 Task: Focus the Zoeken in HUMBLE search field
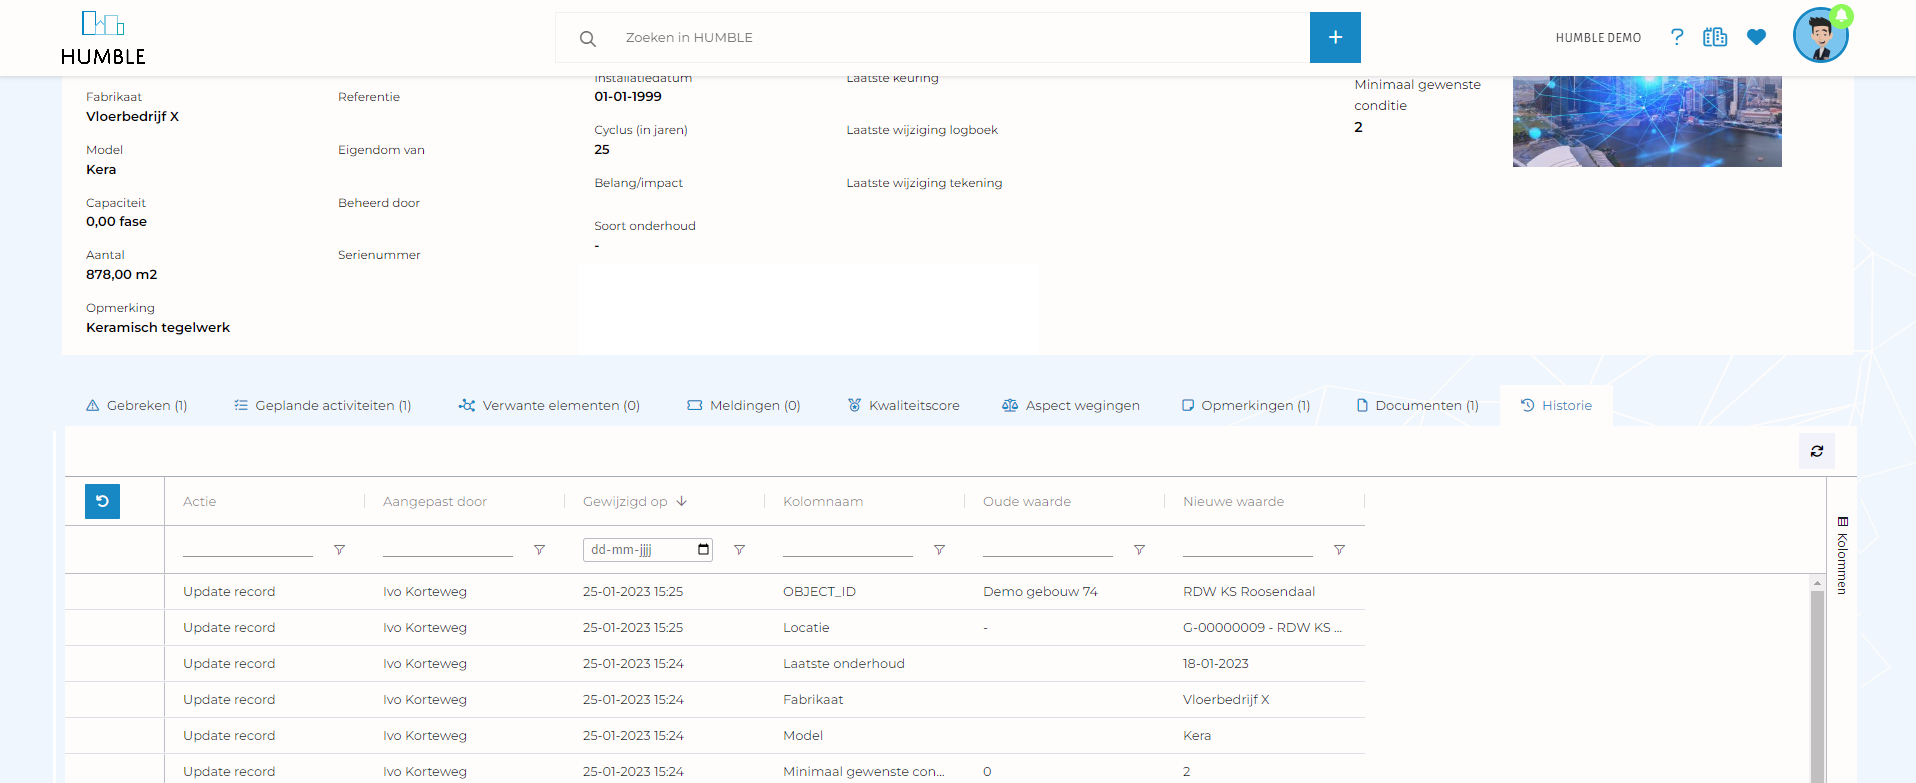click(960, 38)
